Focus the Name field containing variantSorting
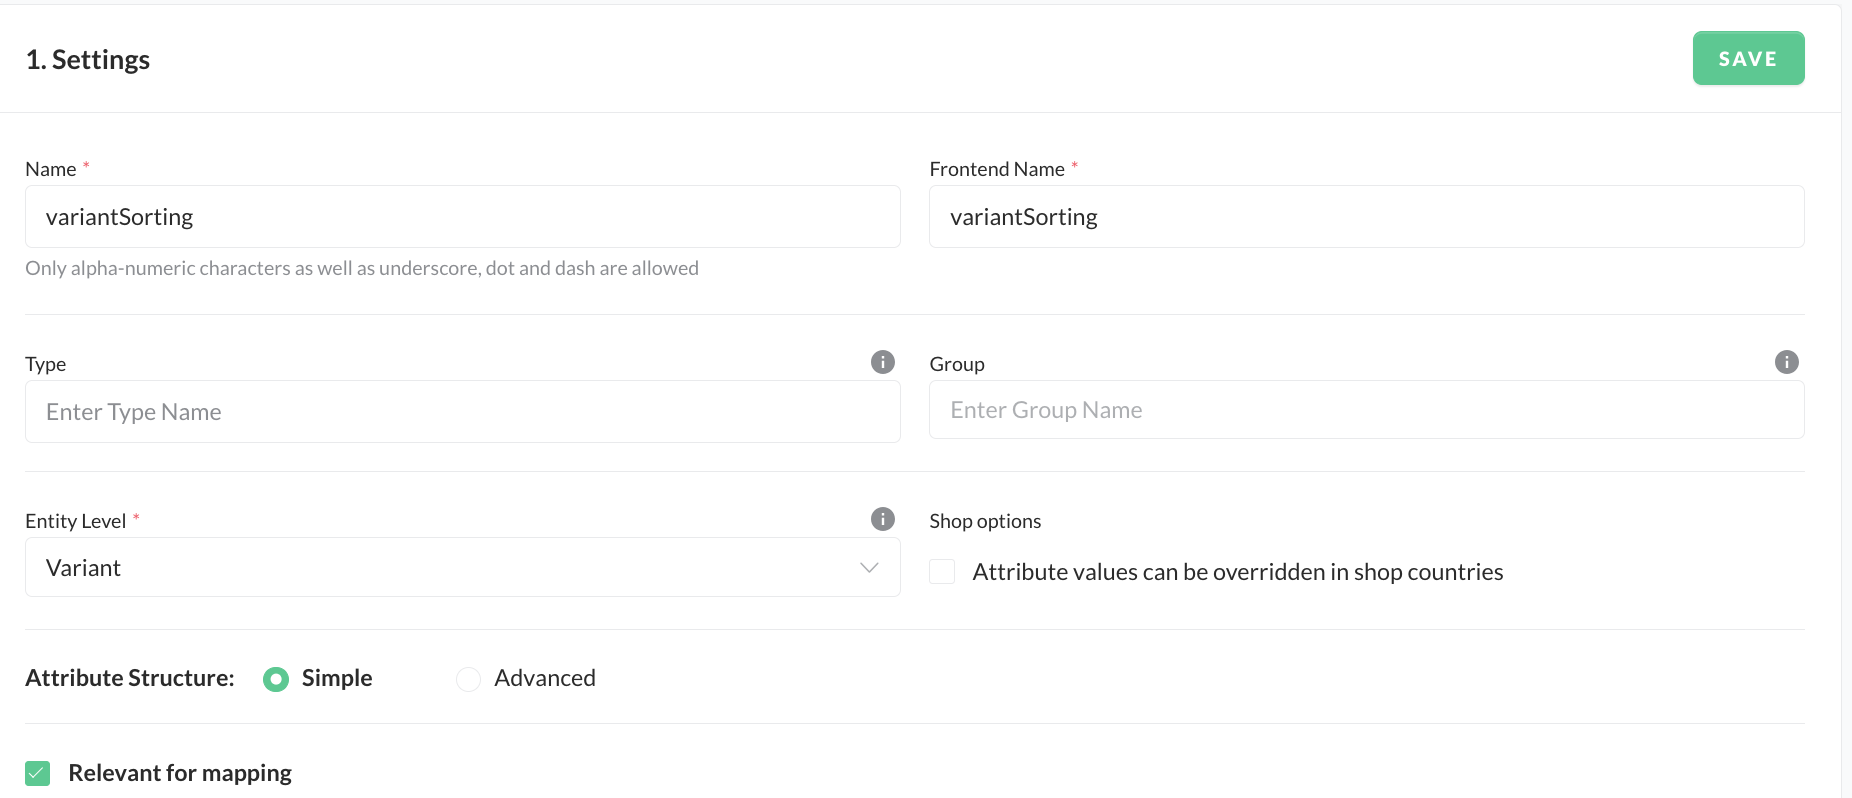 click(x=462, y=217)
